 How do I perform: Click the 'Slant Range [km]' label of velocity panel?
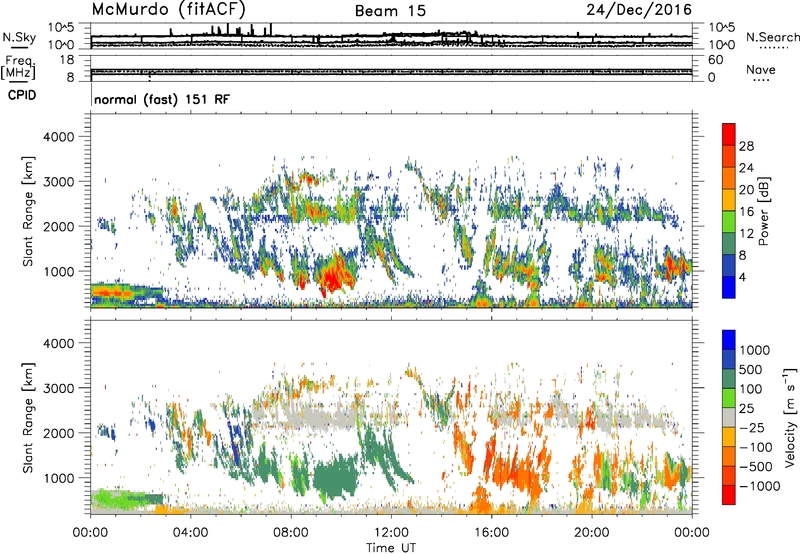click(28, 417)
